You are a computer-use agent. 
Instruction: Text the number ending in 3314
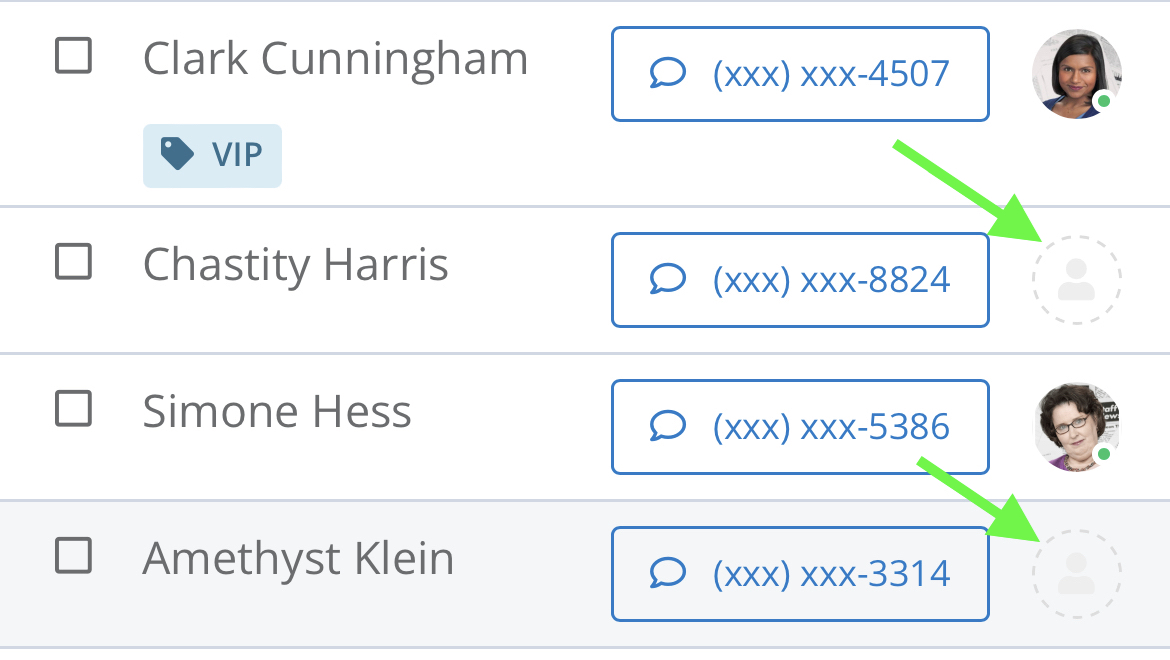800,574
